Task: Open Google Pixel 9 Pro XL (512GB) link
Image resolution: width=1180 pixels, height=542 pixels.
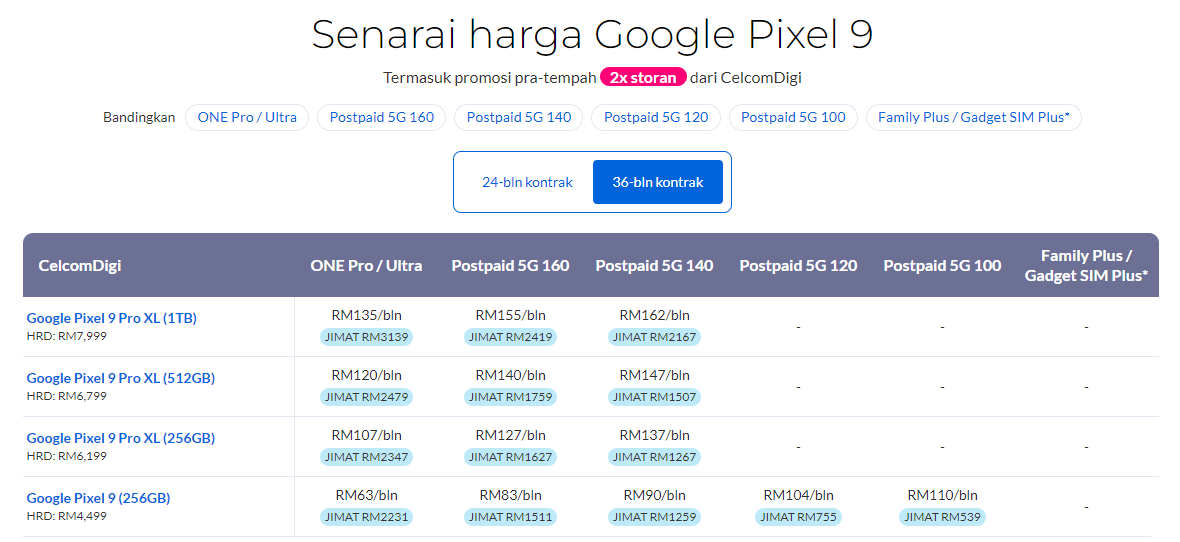Action: tap(121, 378)
